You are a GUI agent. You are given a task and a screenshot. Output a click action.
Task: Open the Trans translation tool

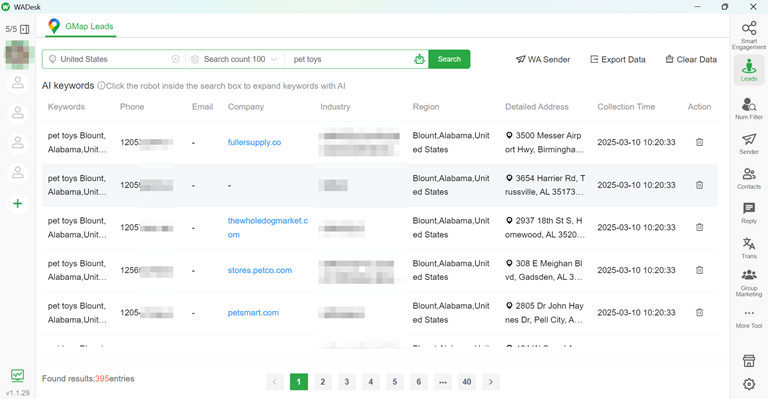coord(748,248)
